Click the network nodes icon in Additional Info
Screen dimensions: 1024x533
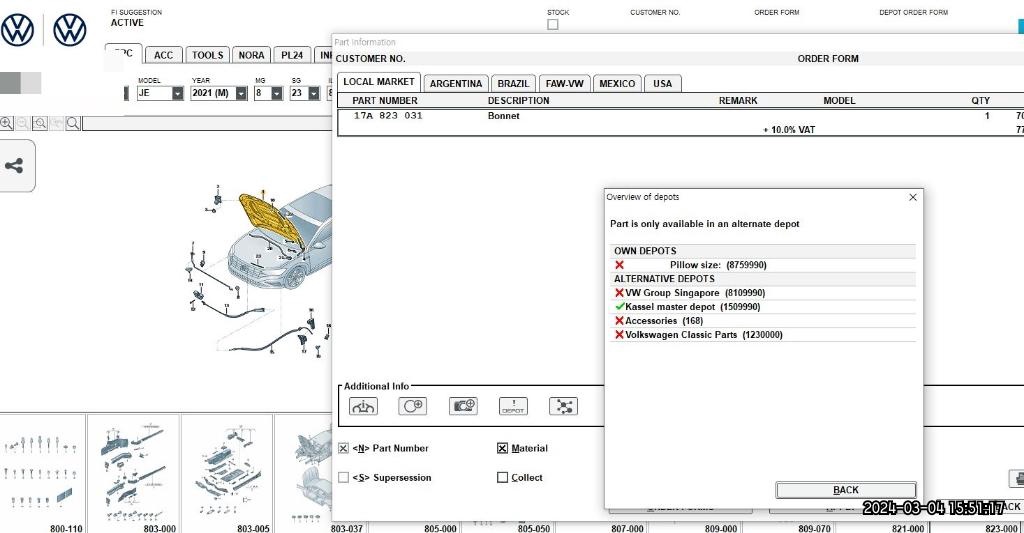(563, 406)
